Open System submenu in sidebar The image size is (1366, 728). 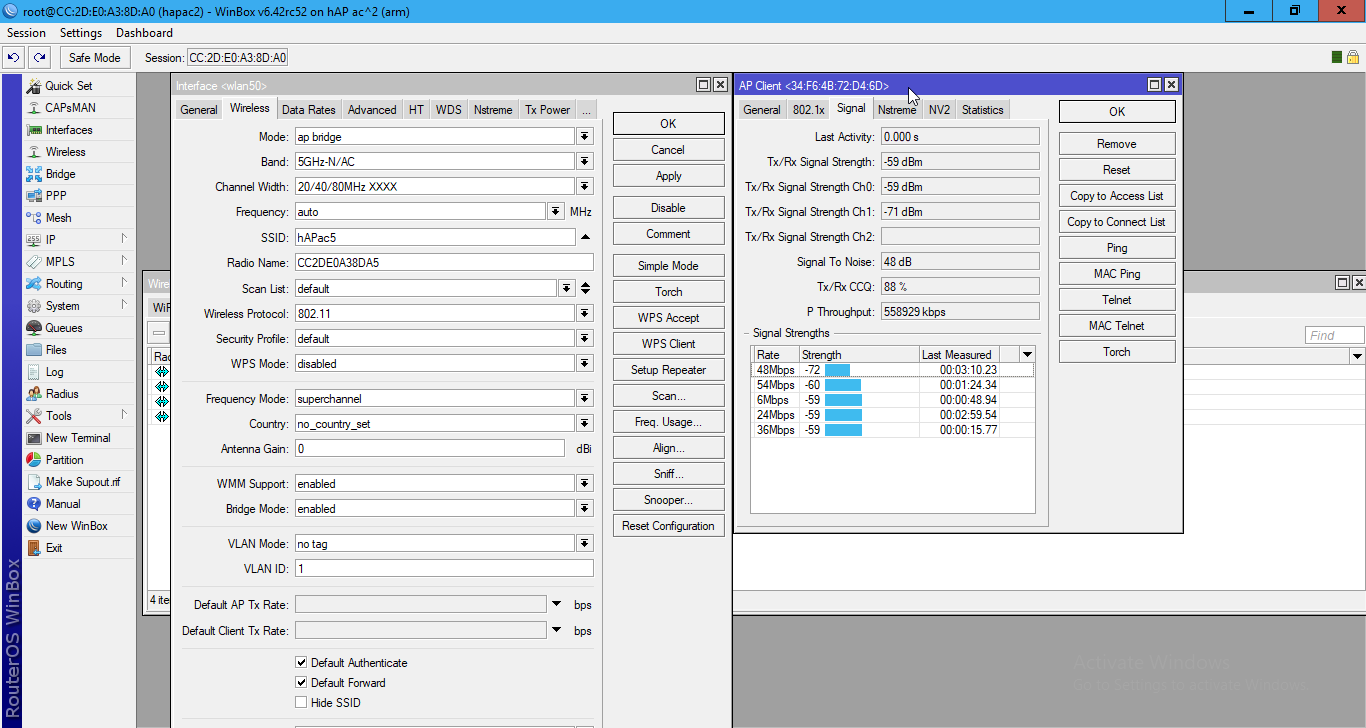pyautogui.click(x=79, y=306)
